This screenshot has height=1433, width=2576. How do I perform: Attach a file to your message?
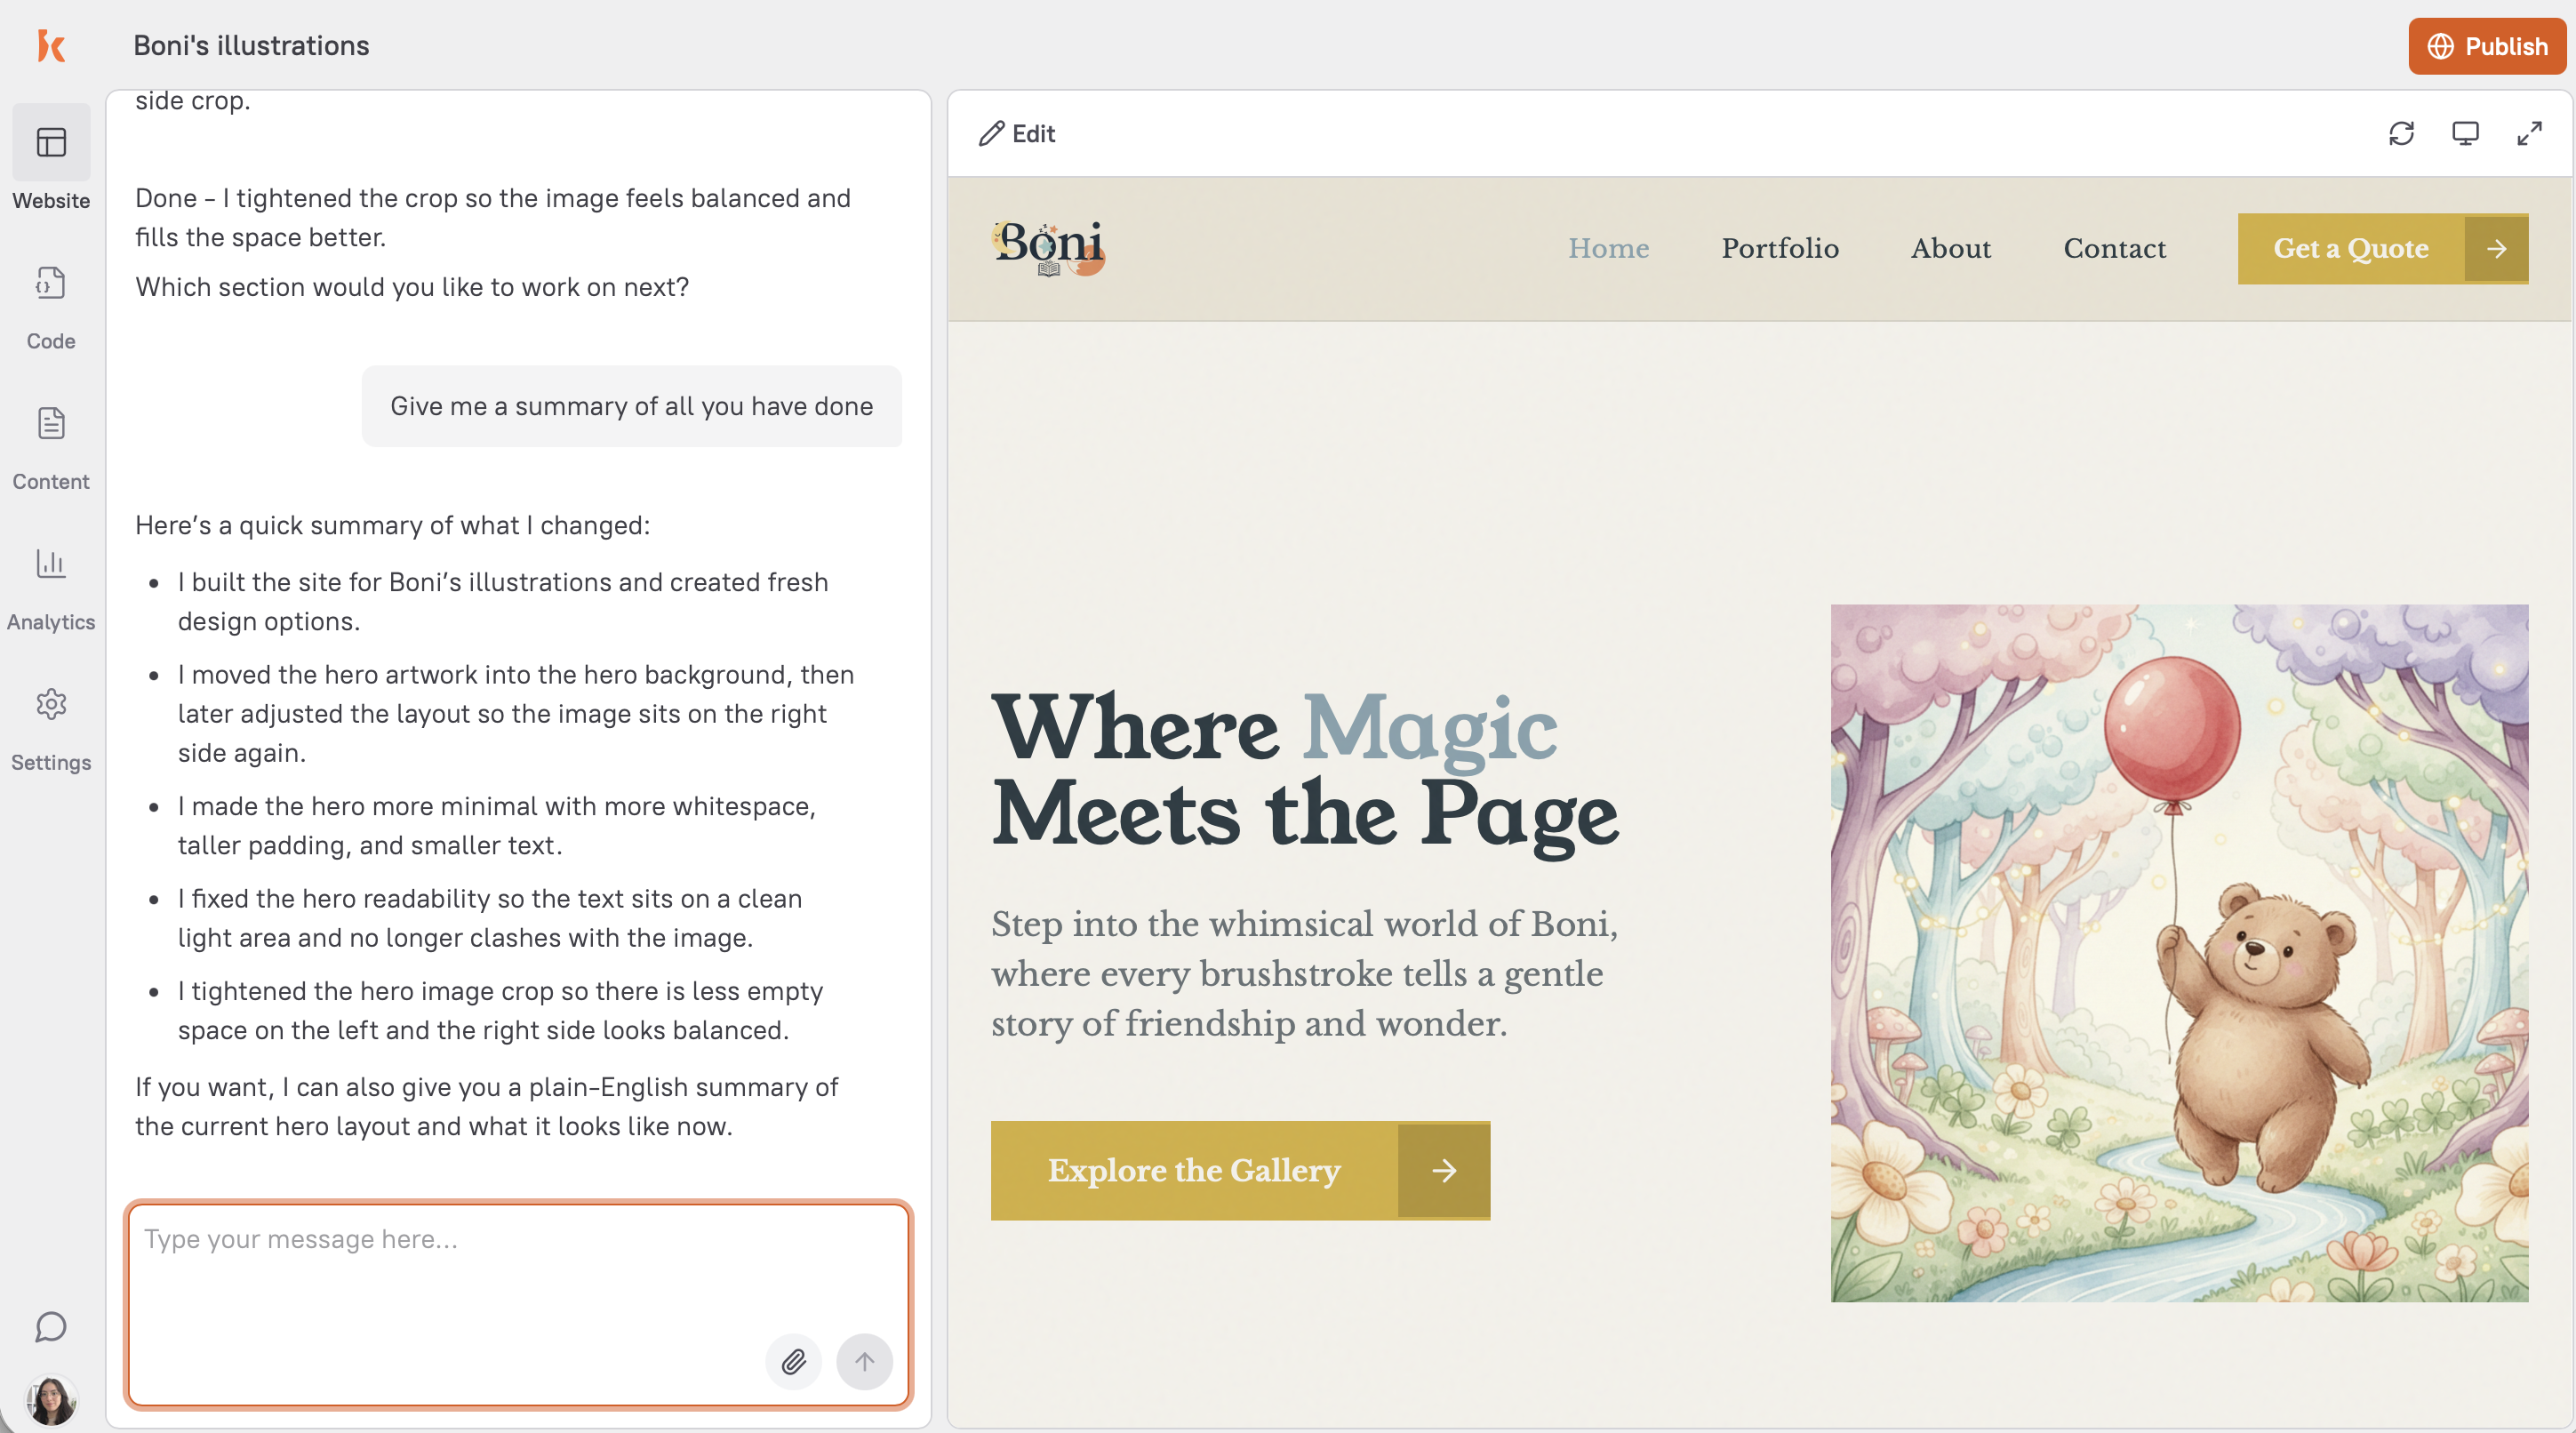tap(793, 1361)
